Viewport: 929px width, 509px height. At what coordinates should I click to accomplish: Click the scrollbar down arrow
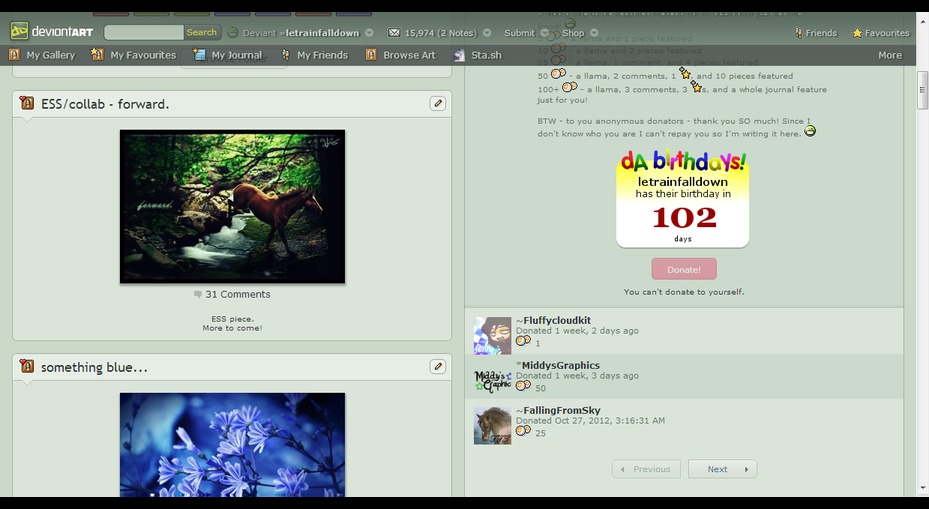tap(922, 490)
